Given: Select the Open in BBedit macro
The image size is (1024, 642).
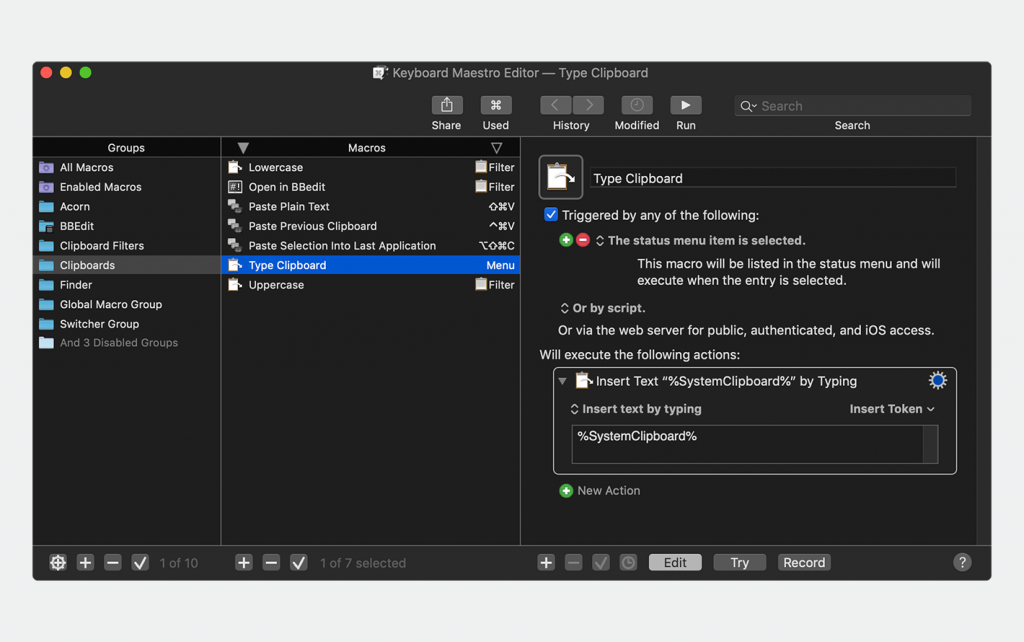Looking at the screenshot, I should click(x=371, y=187).
